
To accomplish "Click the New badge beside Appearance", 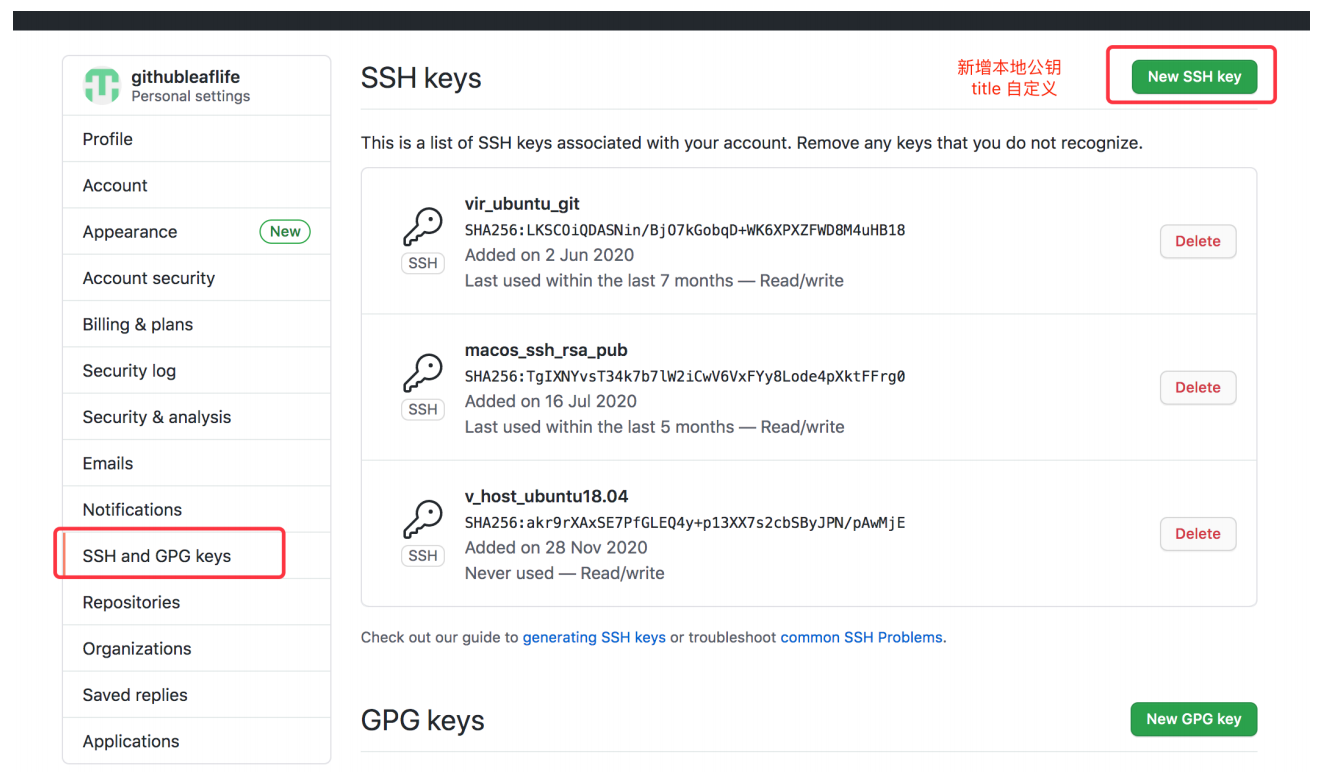I will coord(285,232).
